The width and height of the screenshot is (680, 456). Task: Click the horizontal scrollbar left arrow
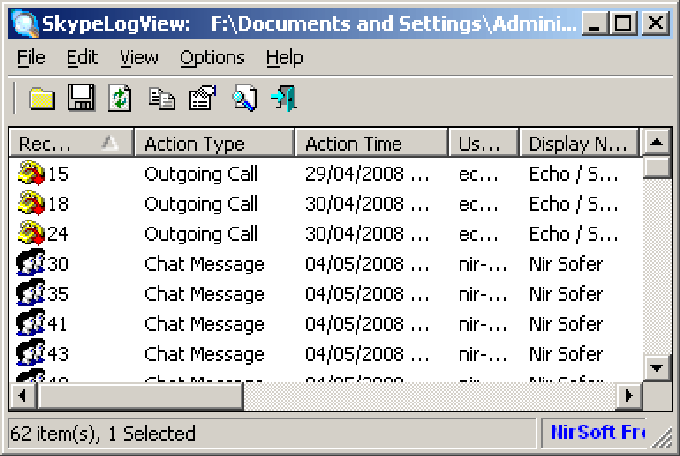[x=23, y=396]
